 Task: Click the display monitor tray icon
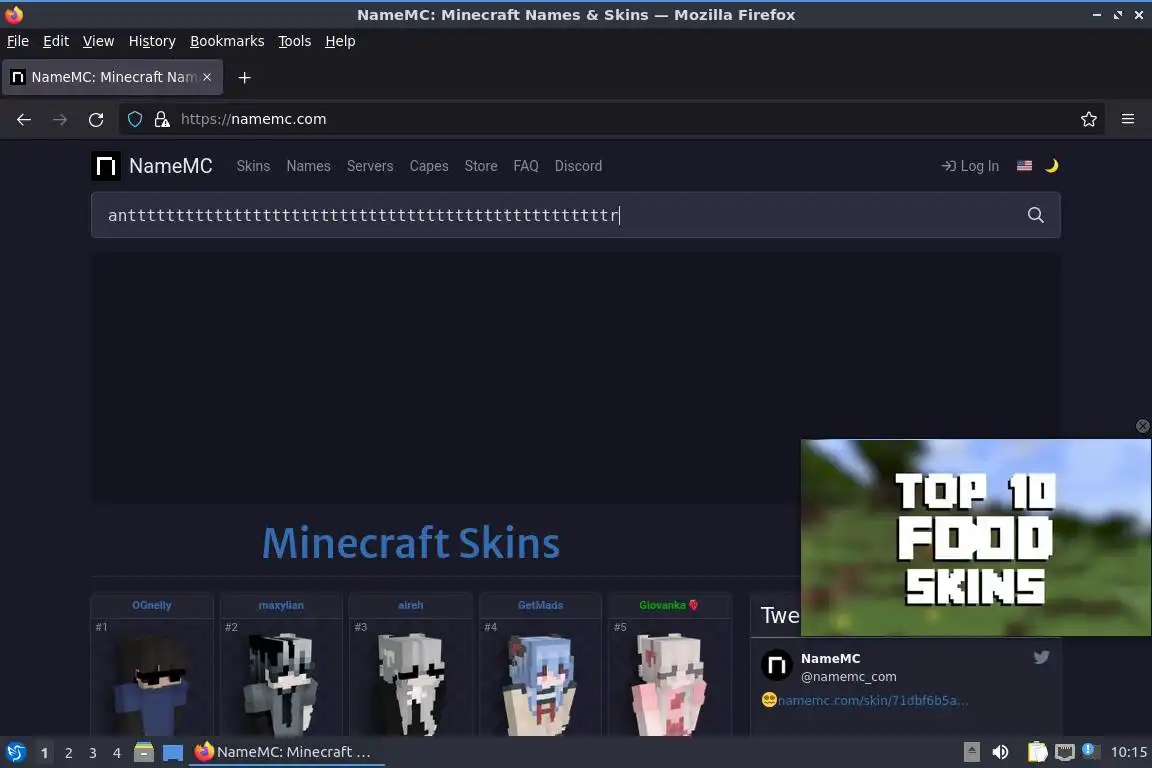[x=1065, y=752]
